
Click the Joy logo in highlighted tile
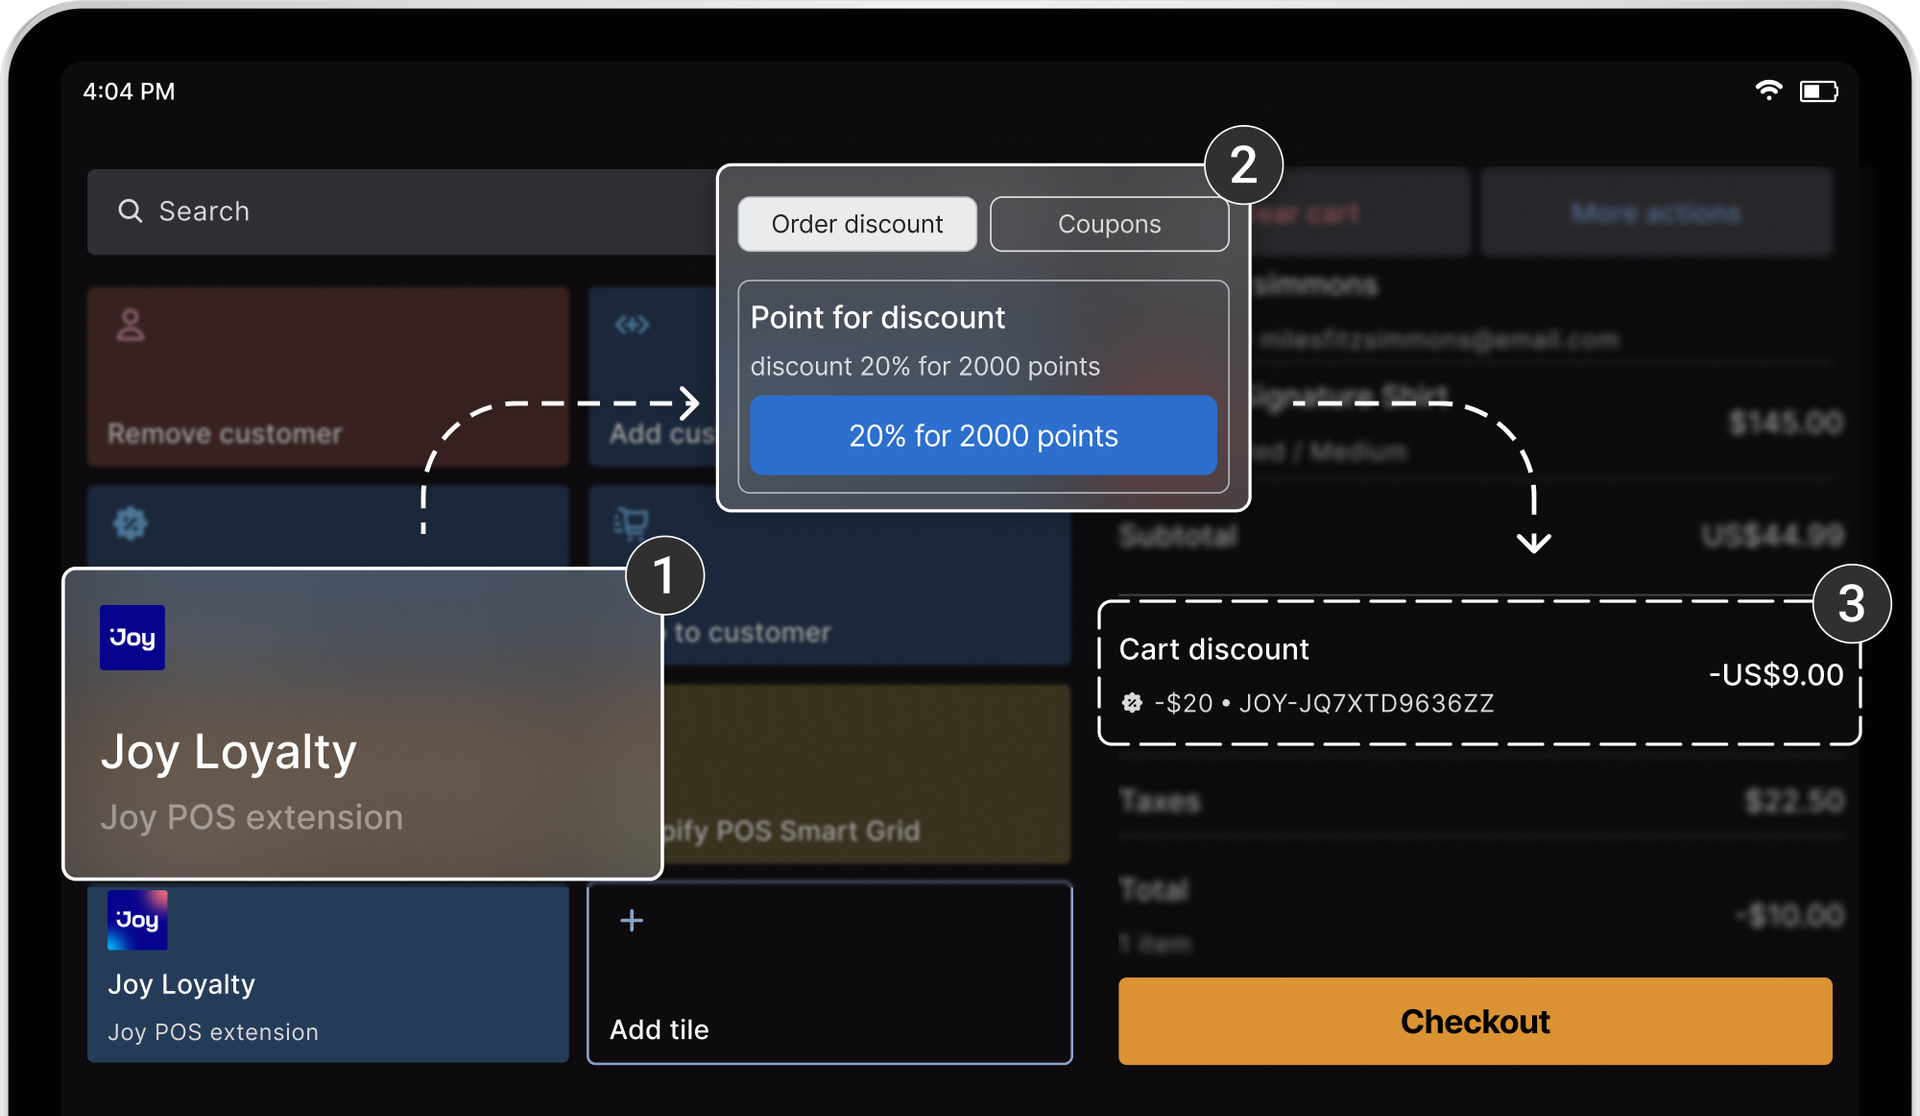coord(132,638)
